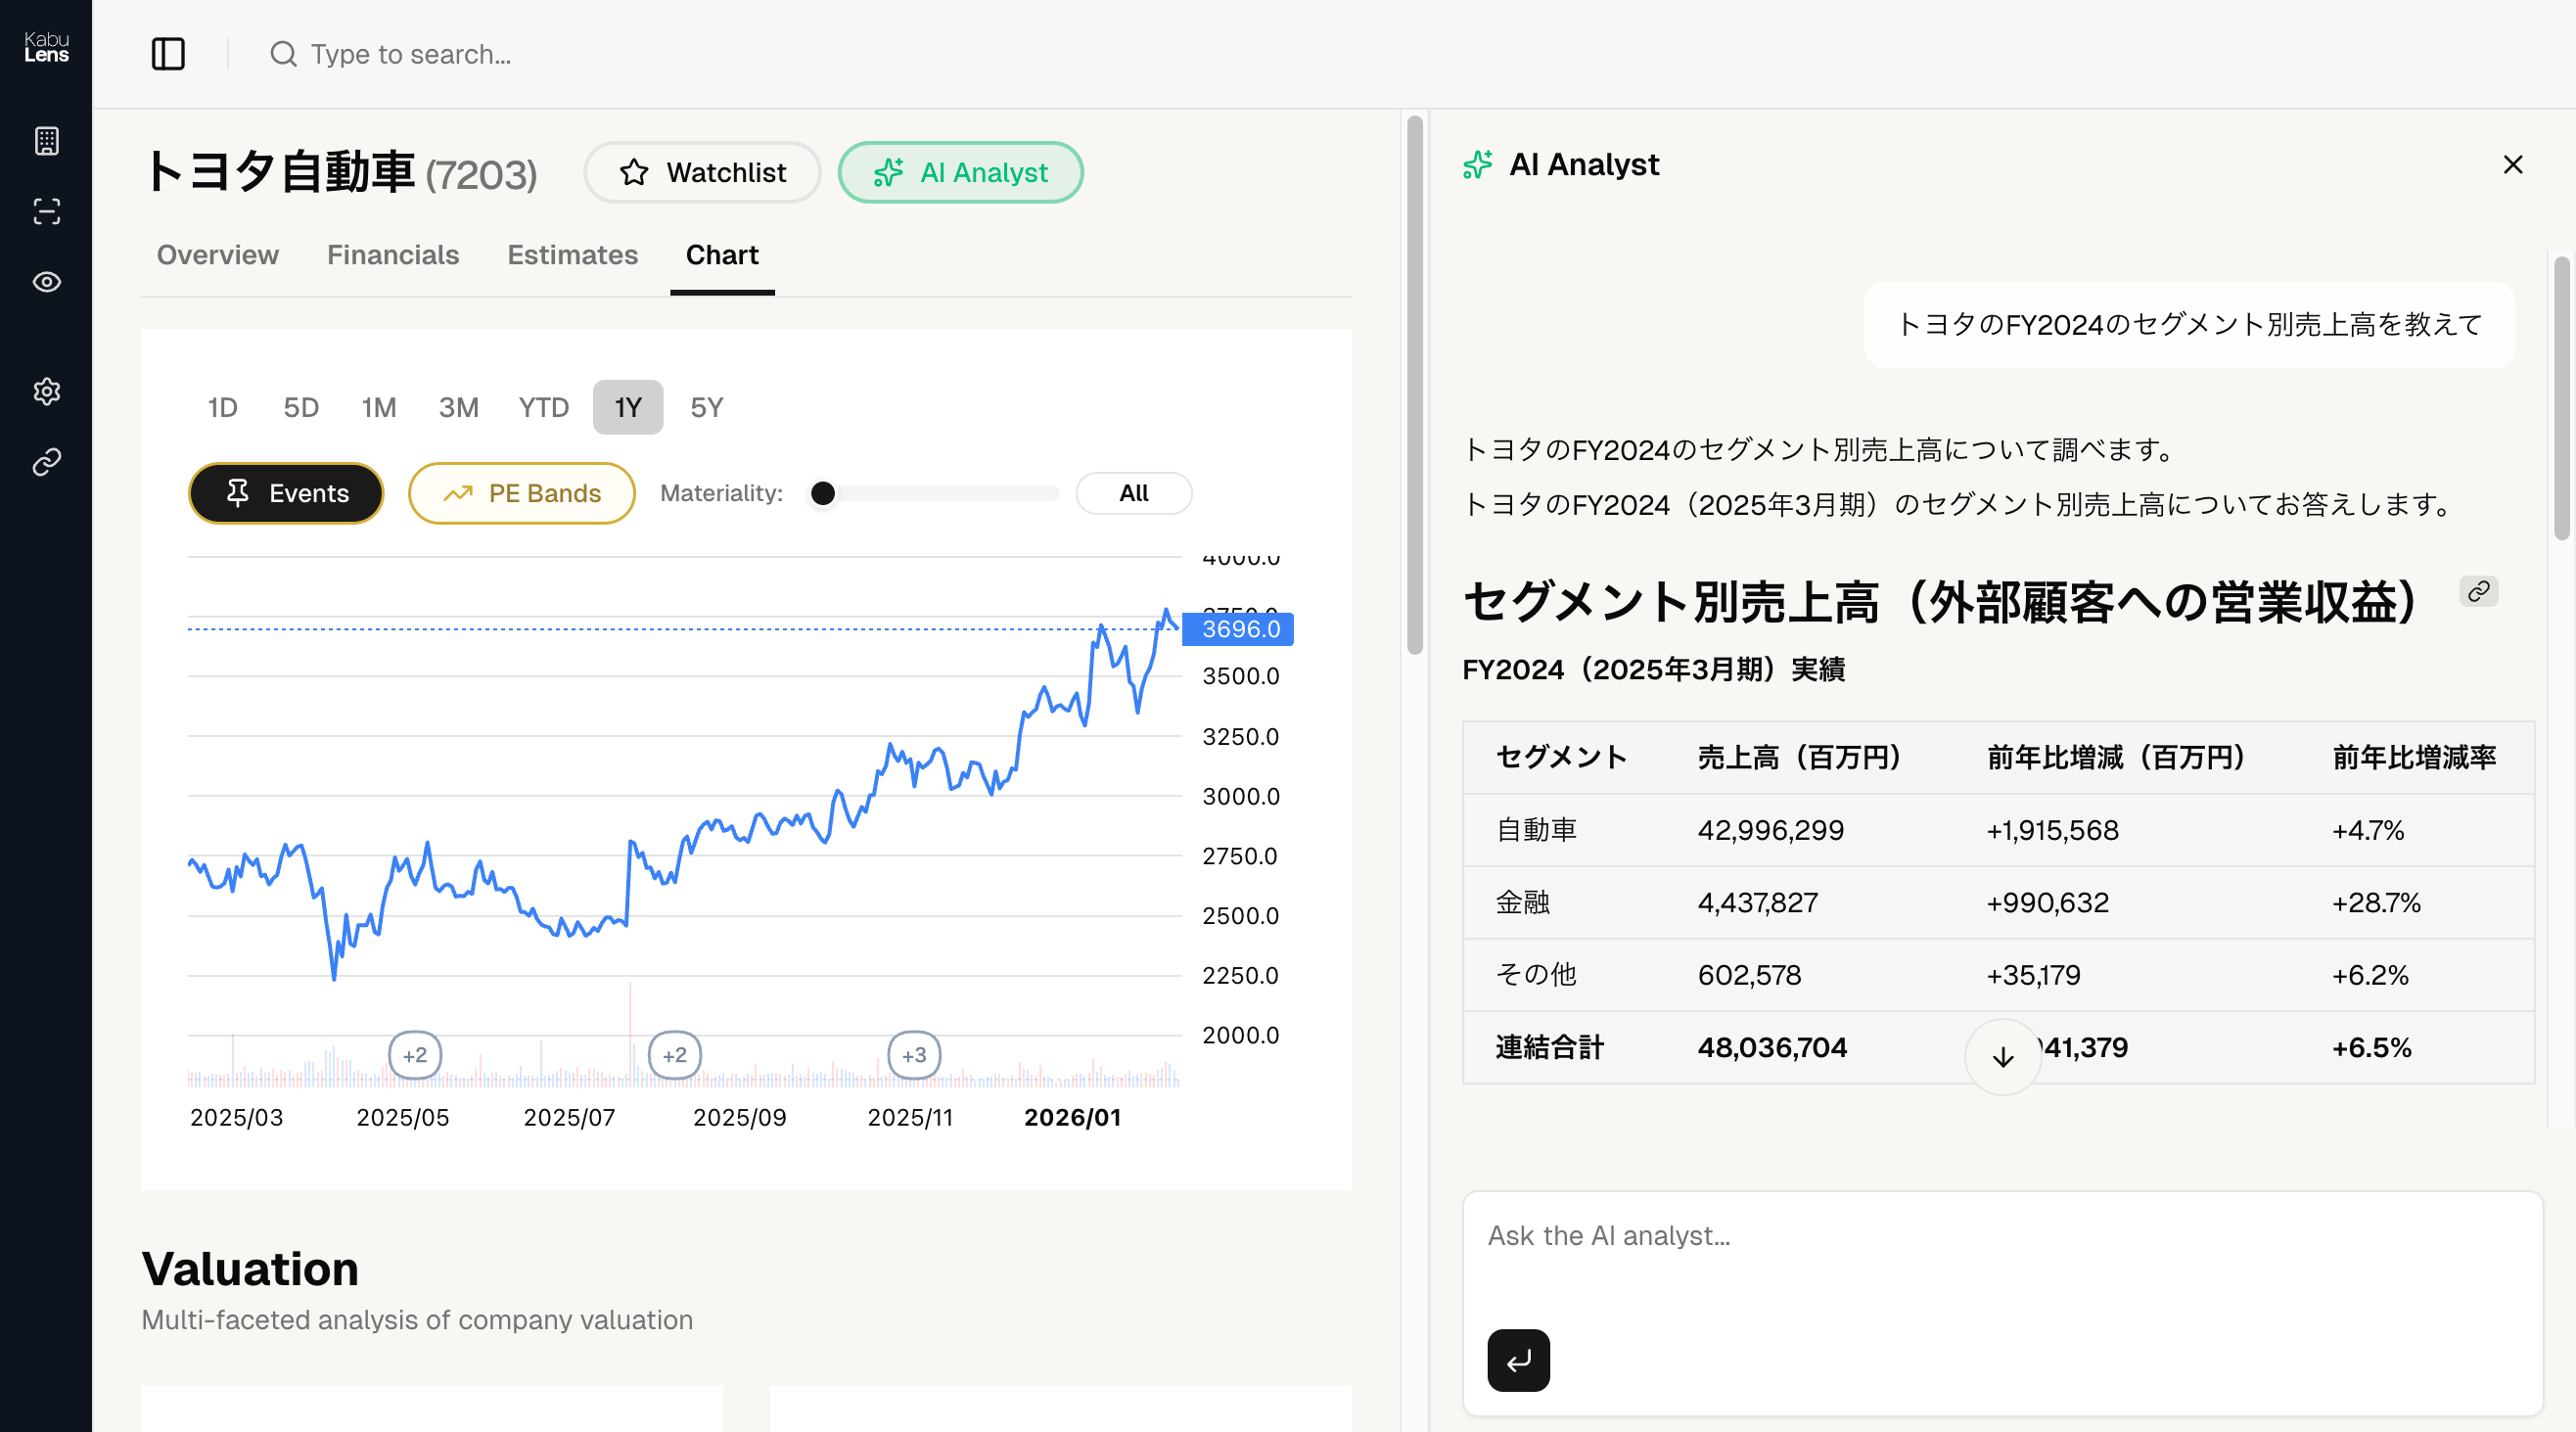Expand the +2 events marker near 2025/05
This screenshot has width=2576, height=1432.
414,1055
